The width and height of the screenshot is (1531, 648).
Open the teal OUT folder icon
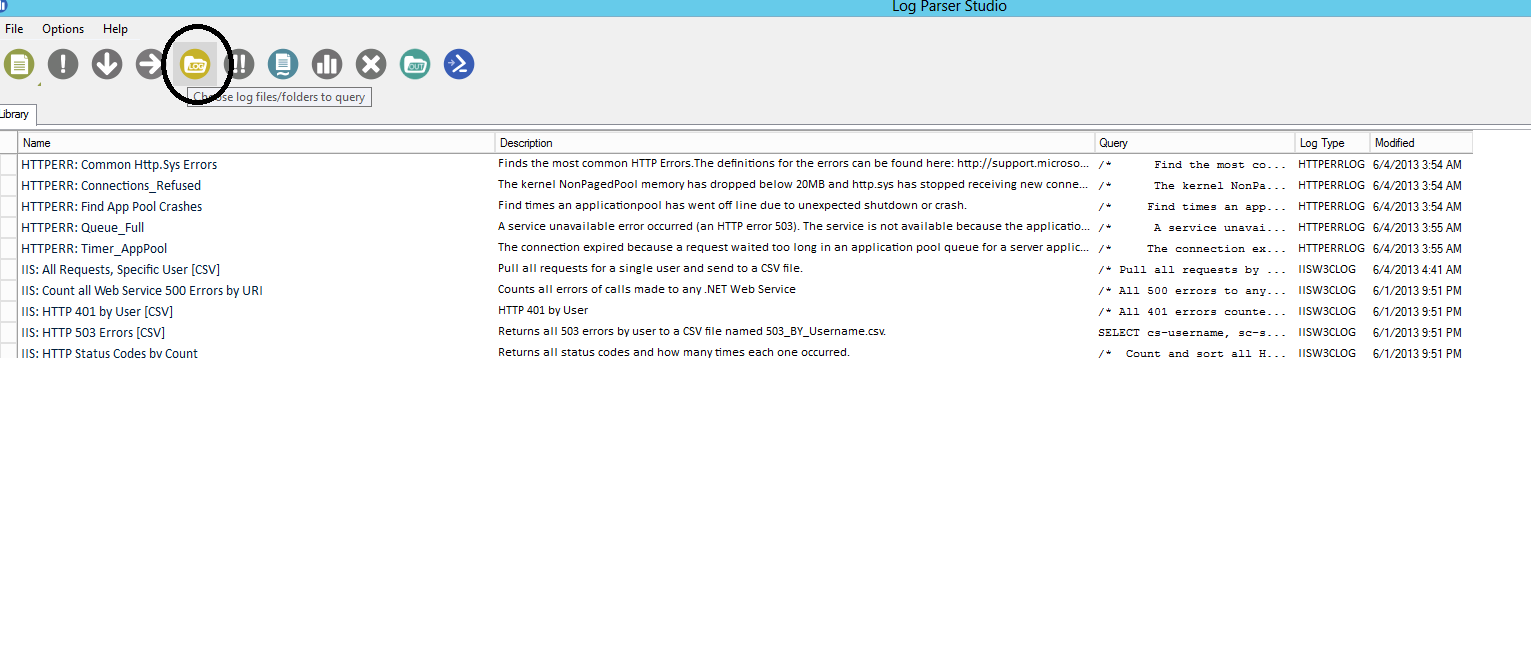[x=415, y=65]
